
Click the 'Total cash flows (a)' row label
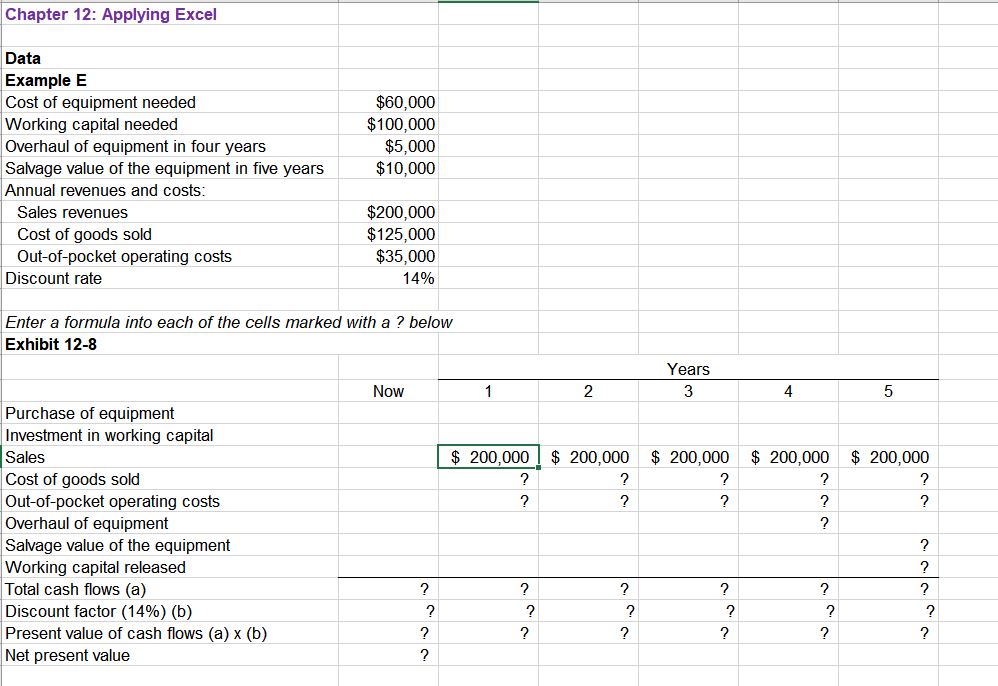(76, 589)
